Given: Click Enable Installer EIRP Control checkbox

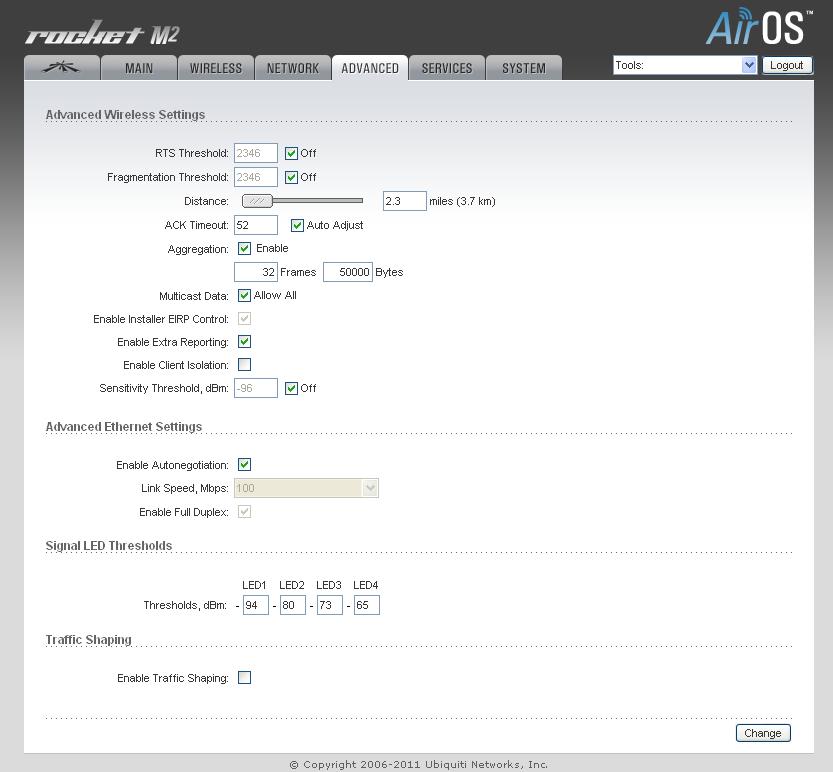Looking at the screenshot, I should pyautogui.click(x=244, y=318).
